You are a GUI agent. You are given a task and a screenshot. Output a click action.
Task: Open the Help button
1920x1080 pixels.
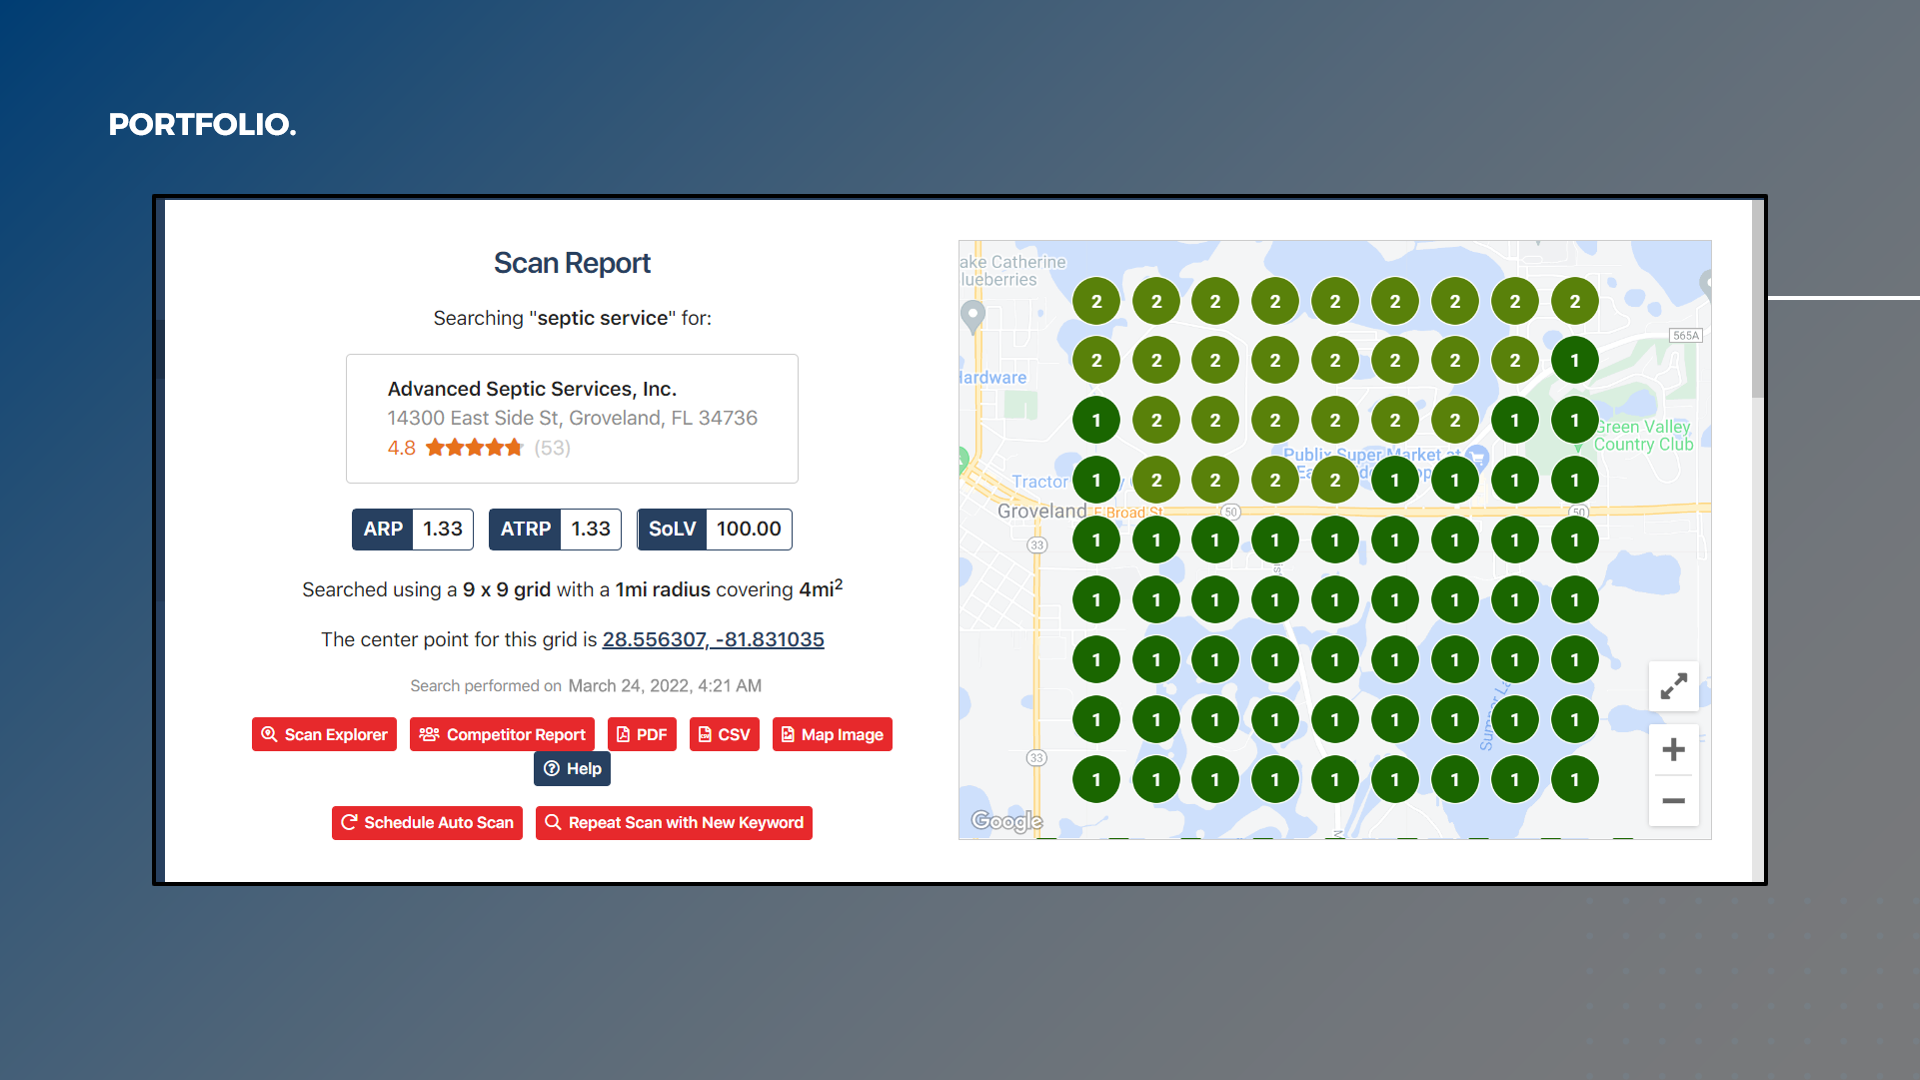pos(572,768)
